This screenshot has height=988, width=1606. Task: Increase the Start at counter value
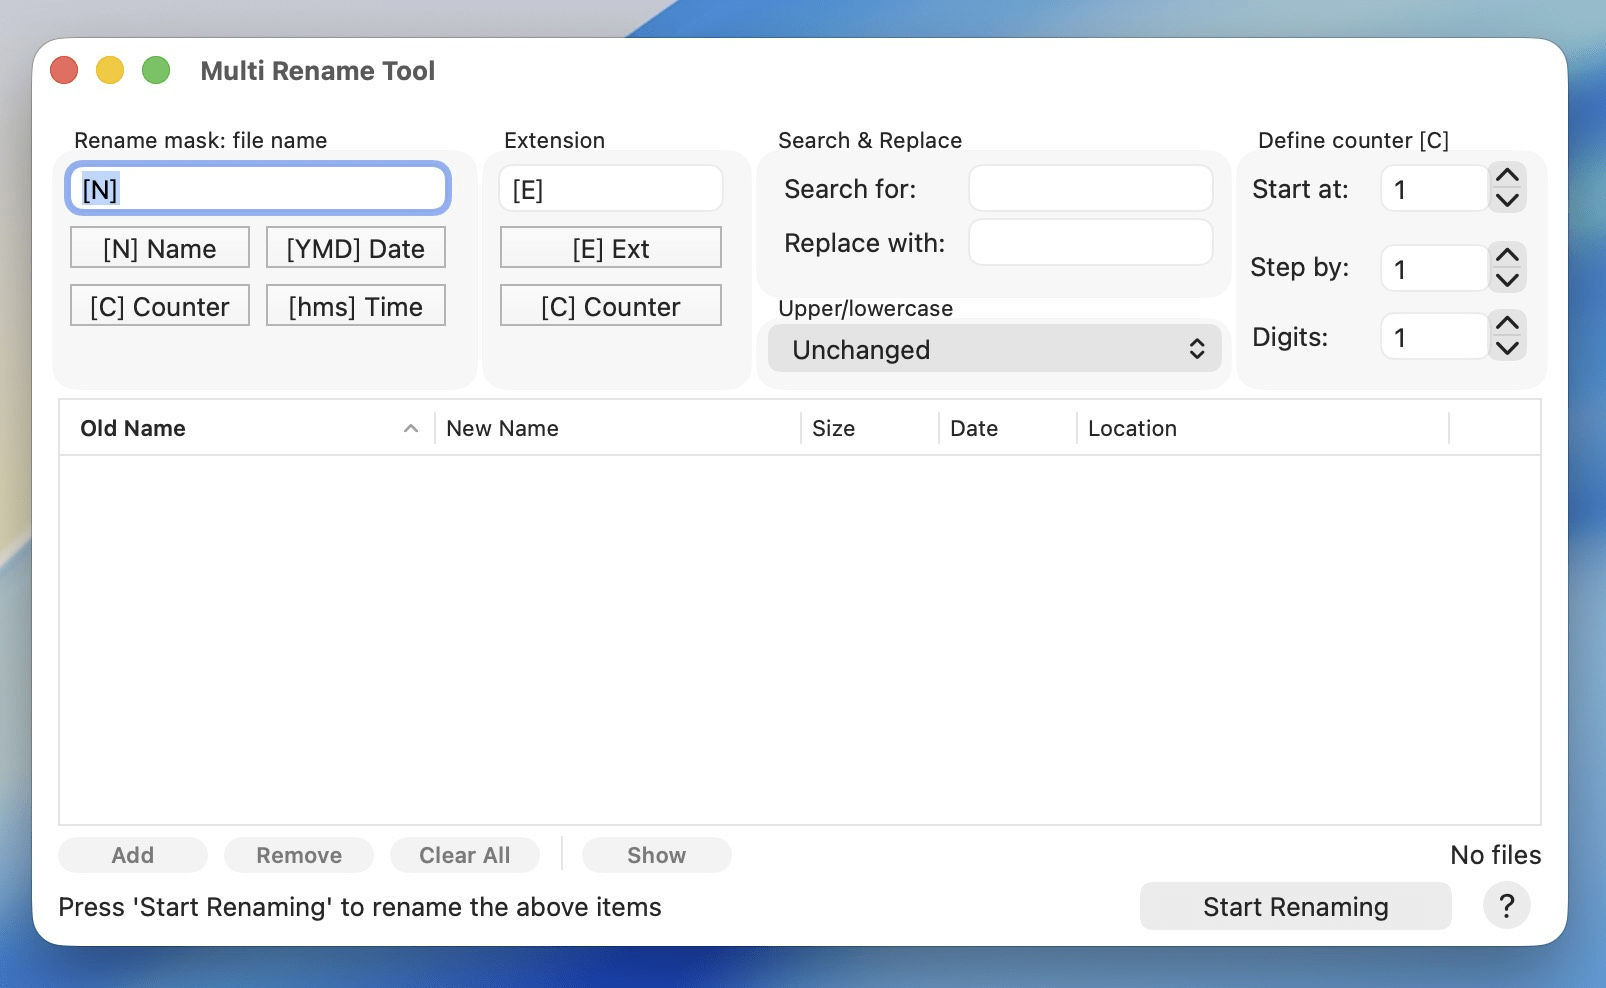tap(1507, 176)
